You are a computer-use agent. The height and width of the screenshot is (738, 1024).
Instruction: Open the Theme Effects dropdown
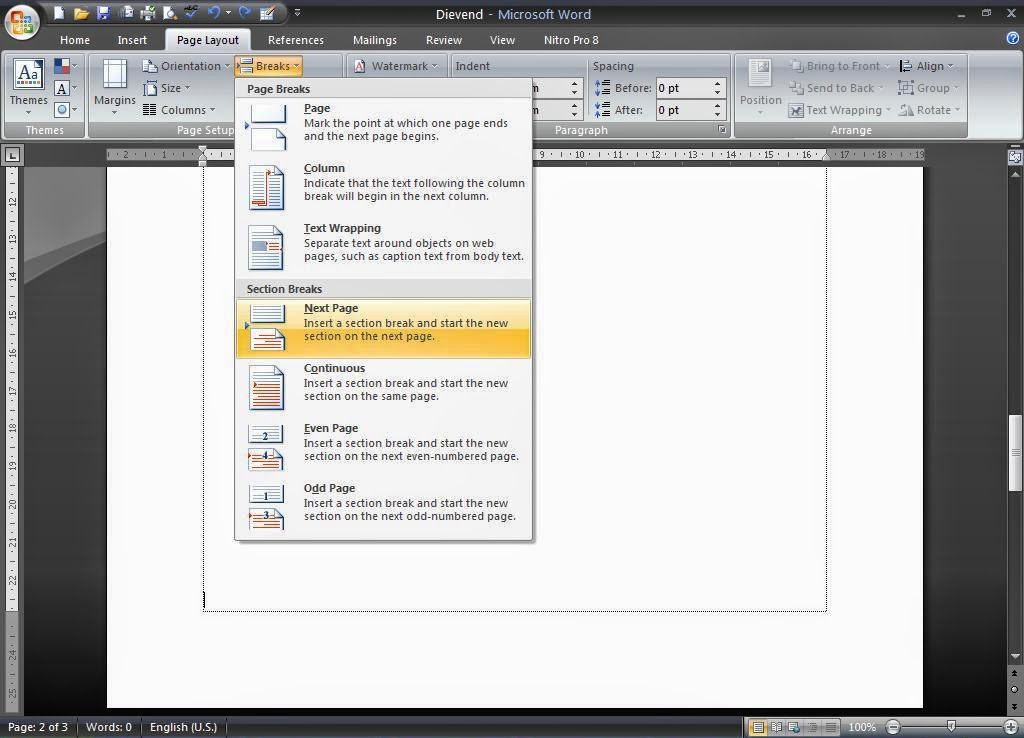[x=66, y=110]
